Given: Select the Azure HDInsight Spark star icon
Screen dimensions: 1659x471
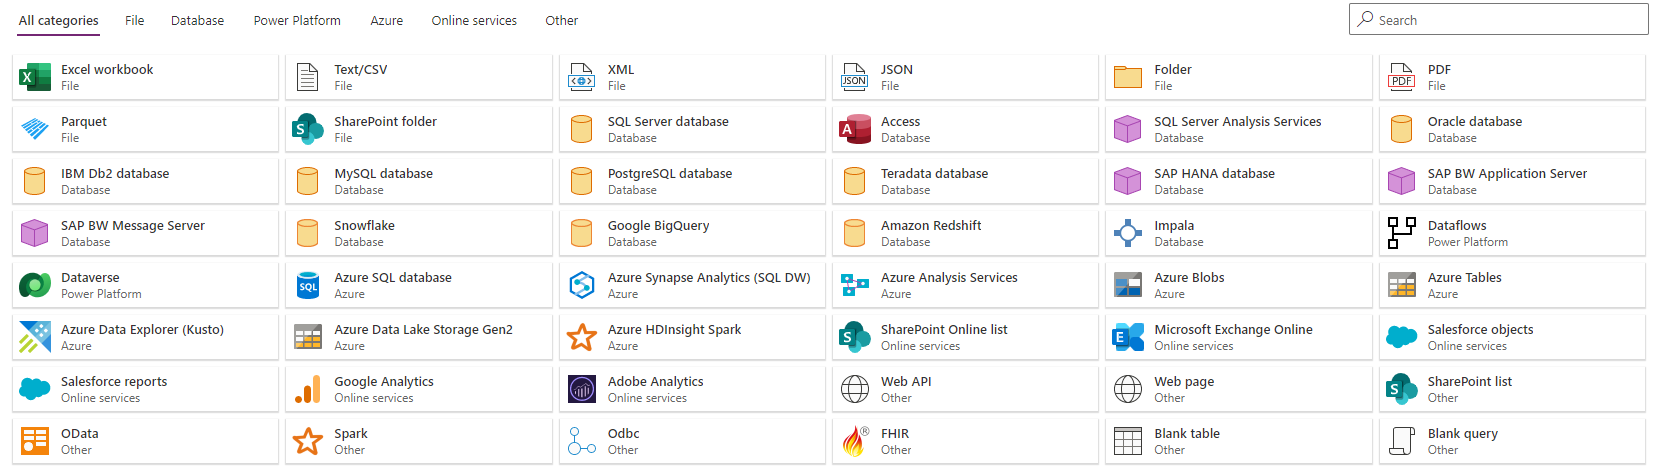Looking at the screenshot, I should (581, 337).
